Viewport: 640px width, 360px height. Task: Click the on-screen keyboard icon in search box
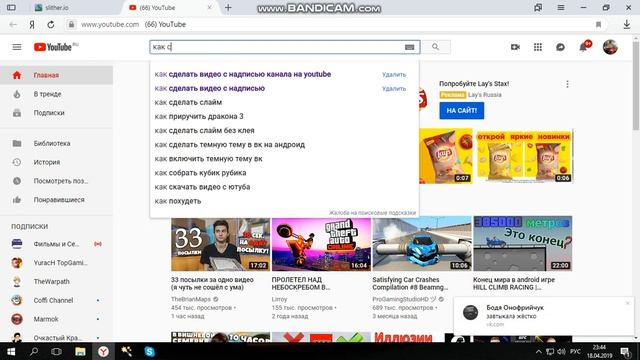[409, 47]
